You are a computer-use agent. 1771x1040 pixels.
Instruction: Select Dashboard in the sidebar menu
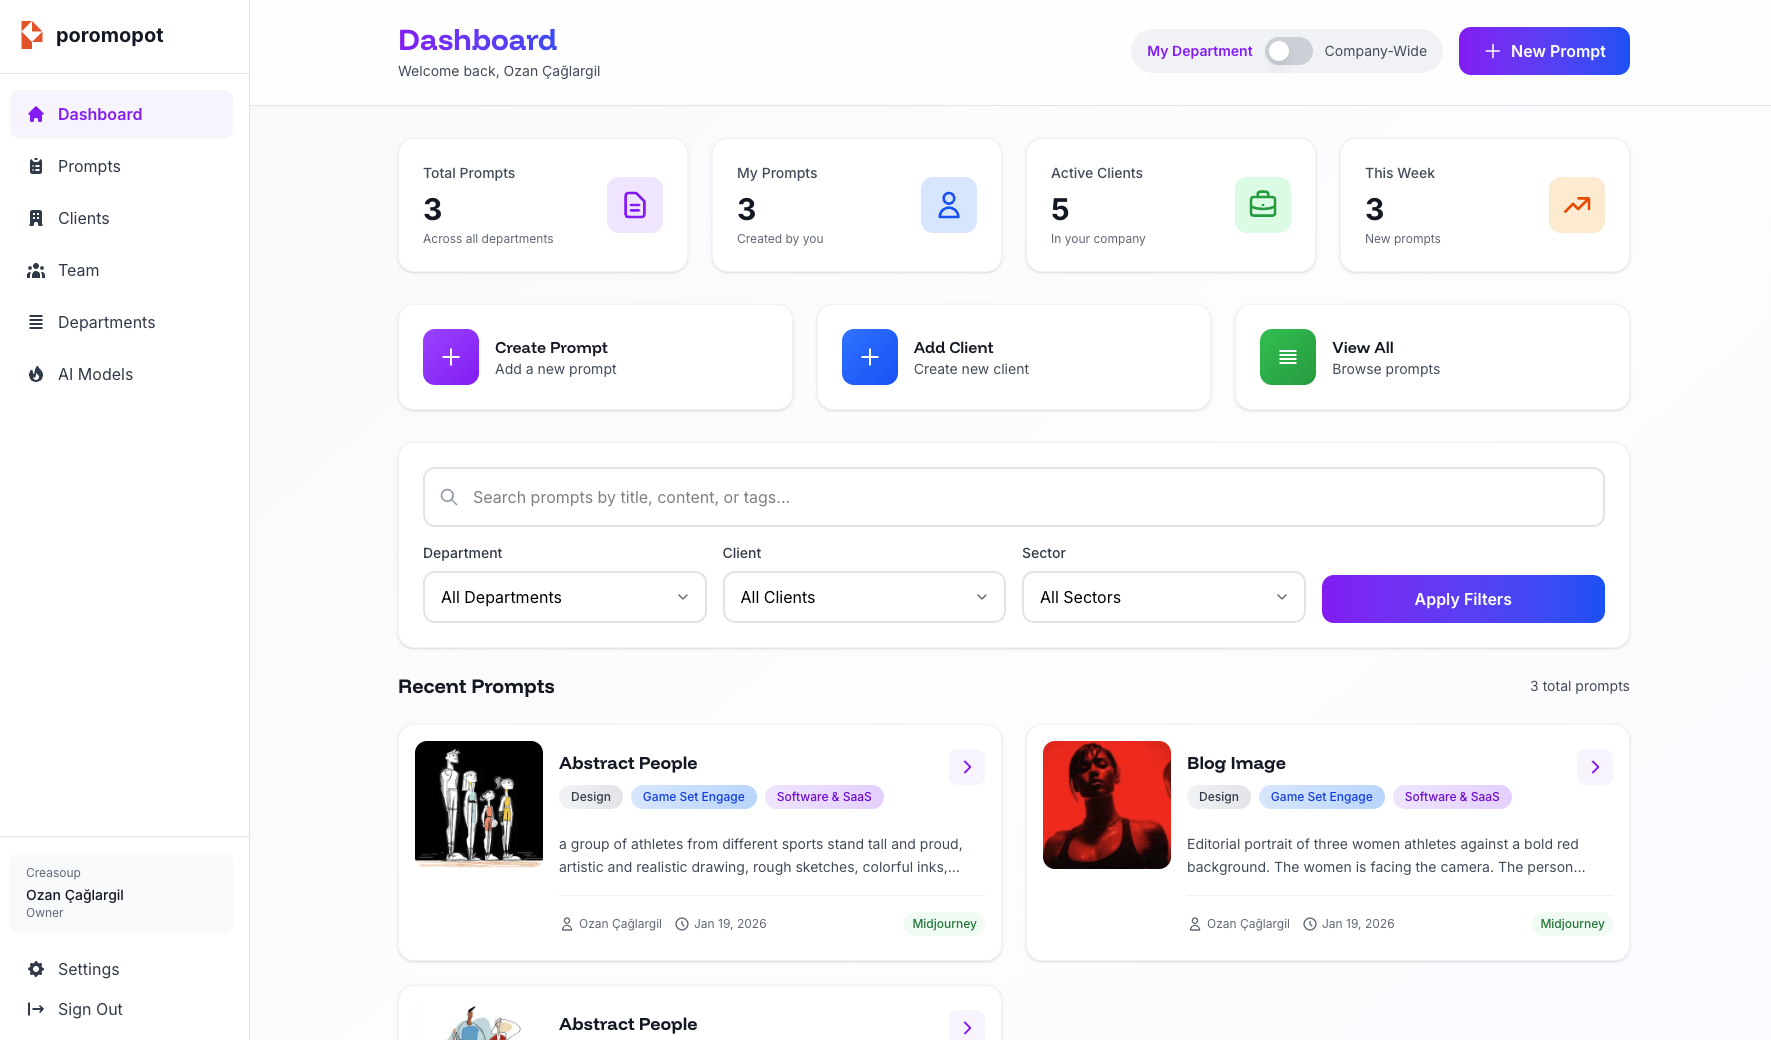[100, 114]
